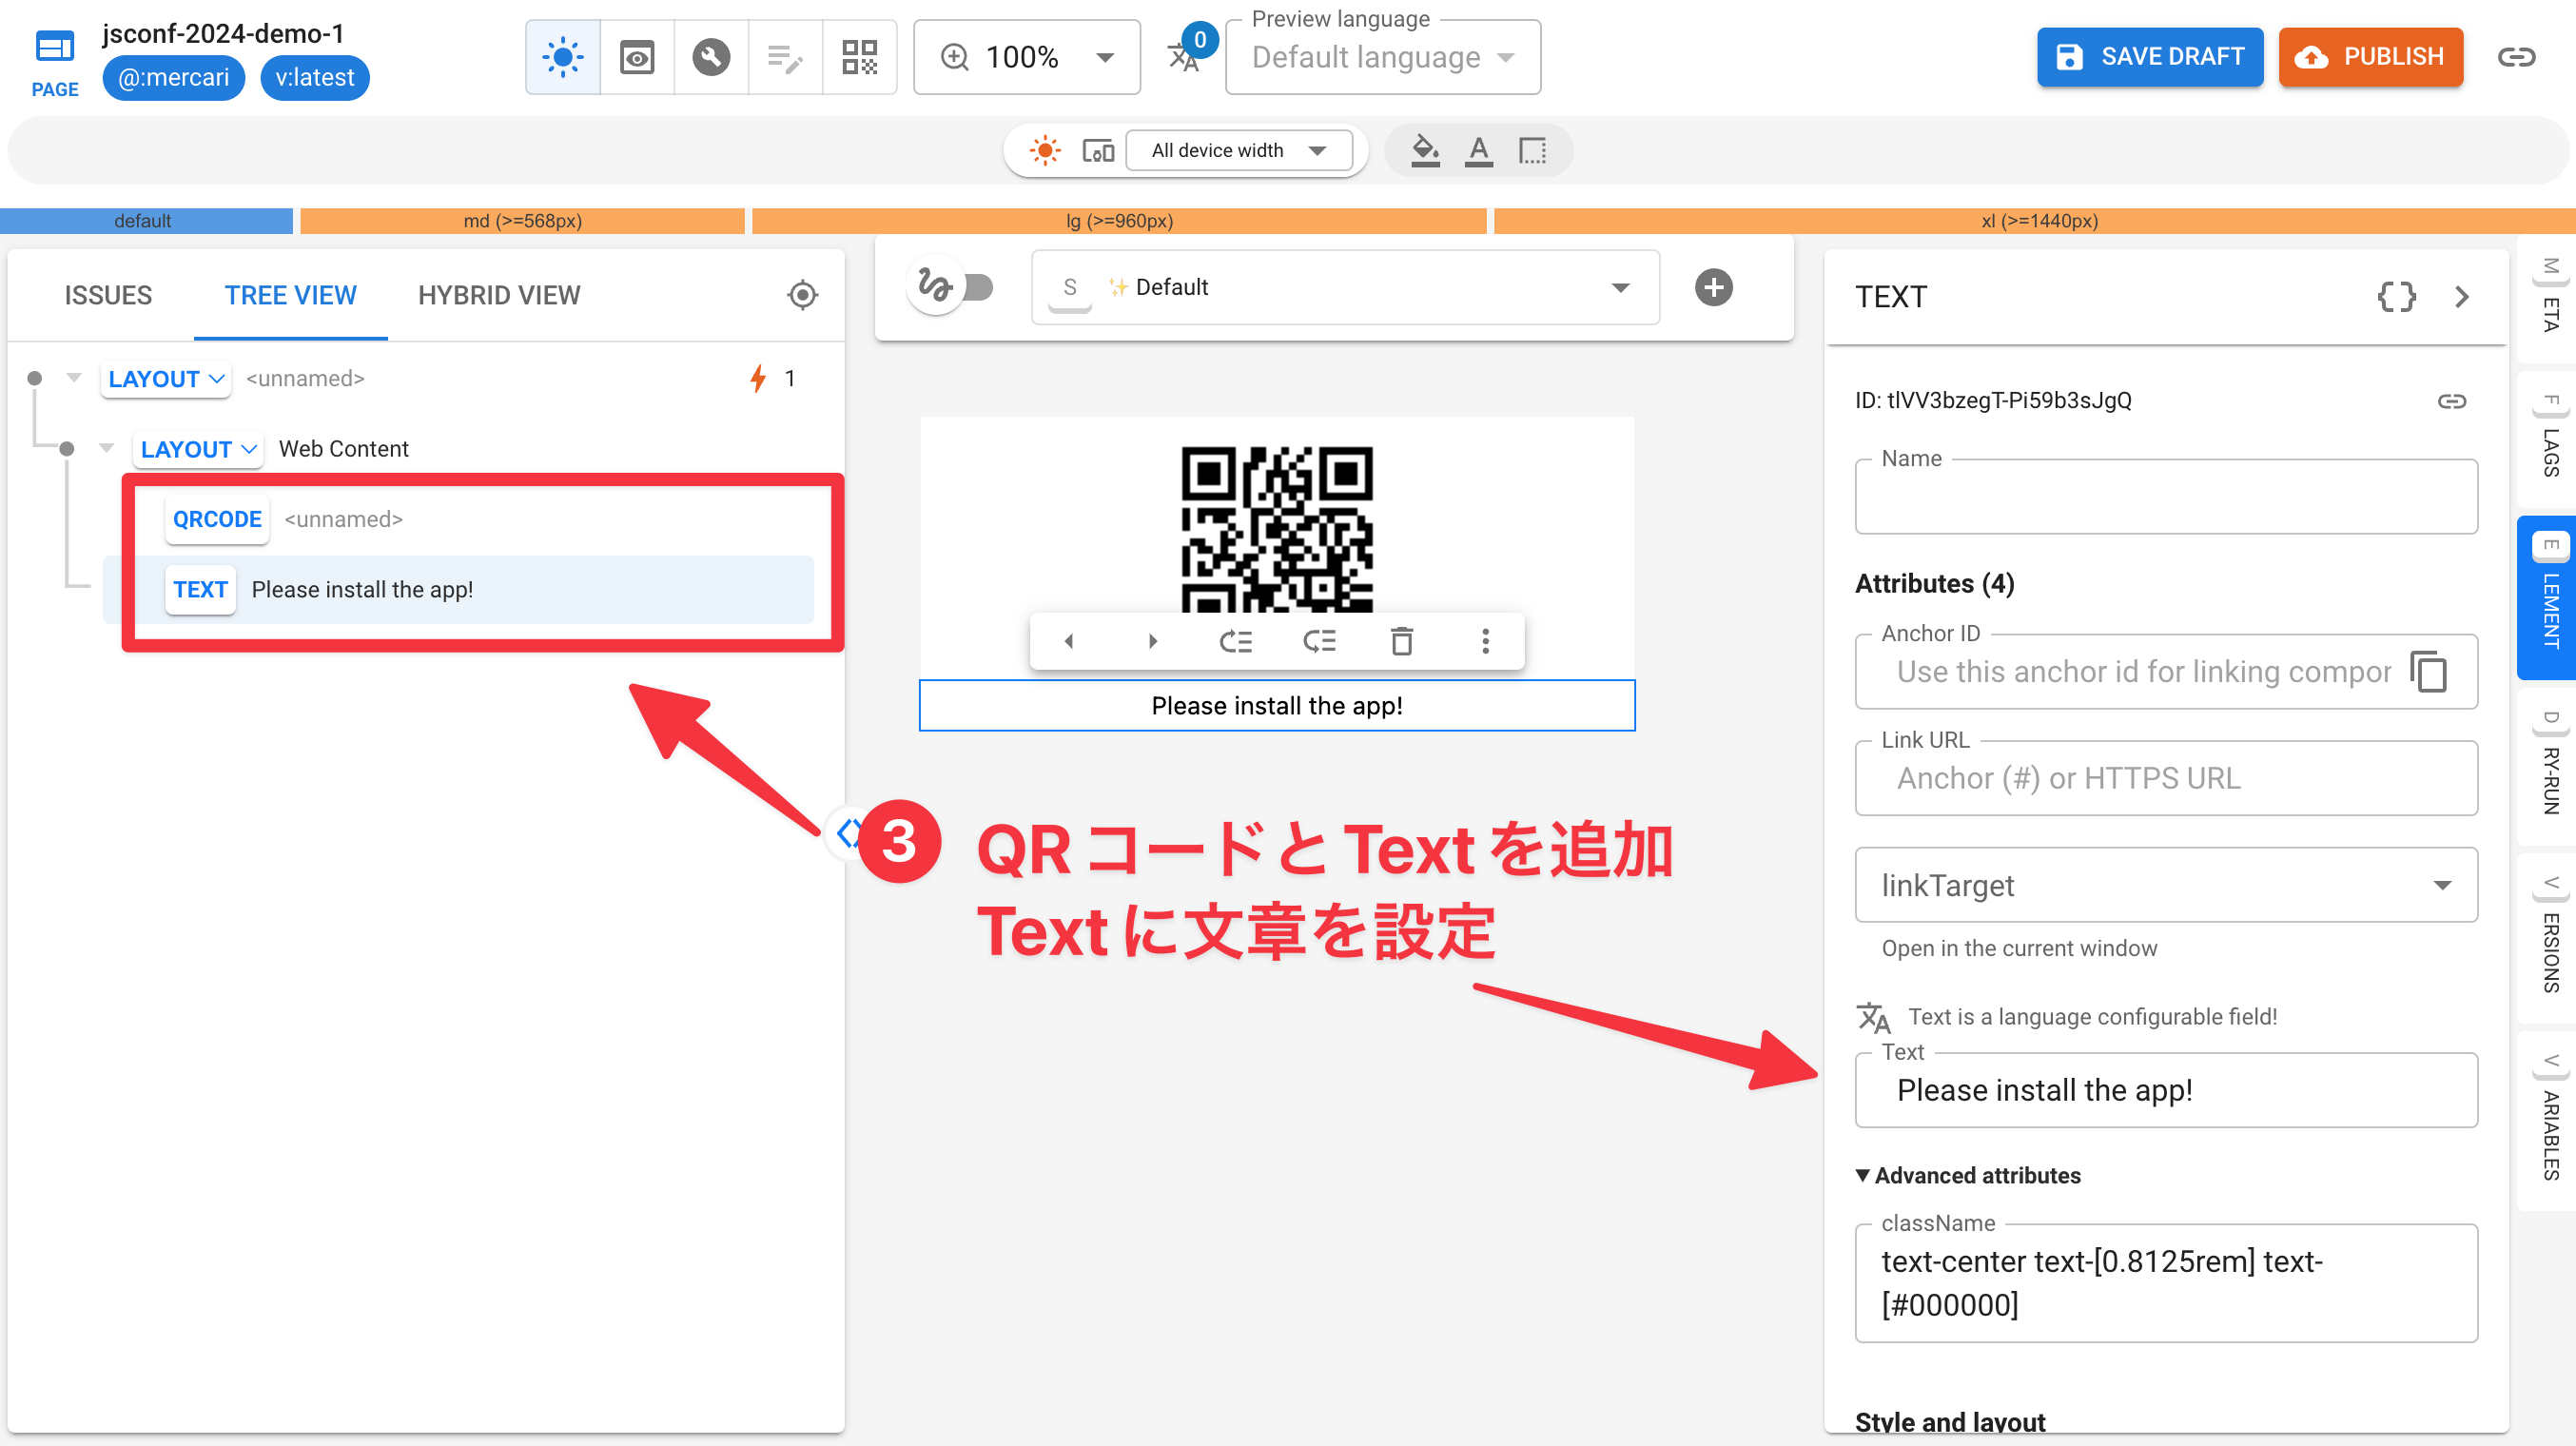Image resolution: width=2576 pixels, height=1446 pixels.
Task: Open the JSON braces view of TEXT
Action: pos(2396,296)
